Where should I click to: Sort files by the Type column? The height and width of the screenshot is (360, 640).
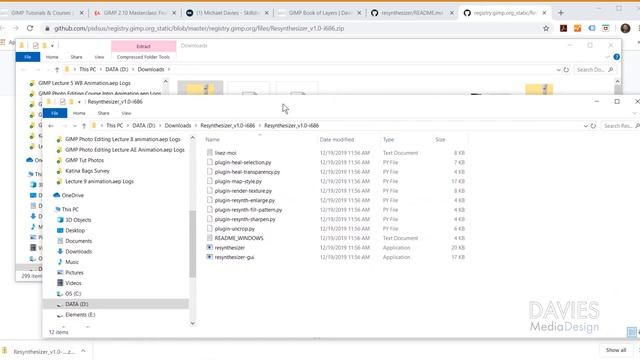point(388,140)
